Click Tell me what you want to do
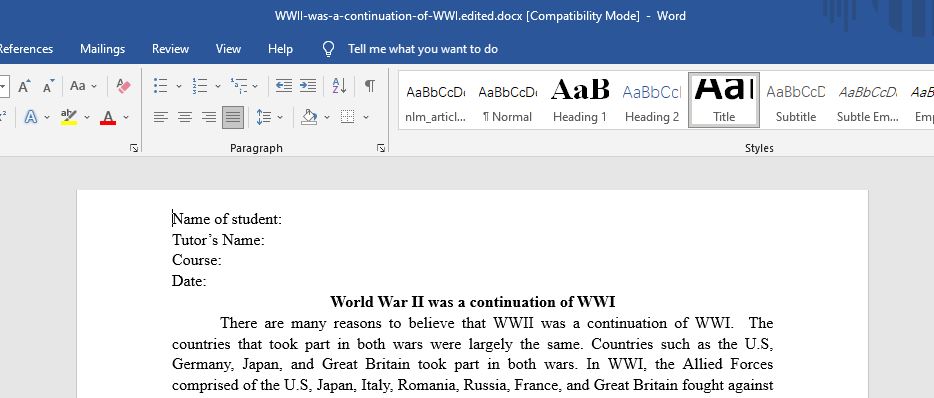The width and height of the screenshot is (934, 398). 422,49
